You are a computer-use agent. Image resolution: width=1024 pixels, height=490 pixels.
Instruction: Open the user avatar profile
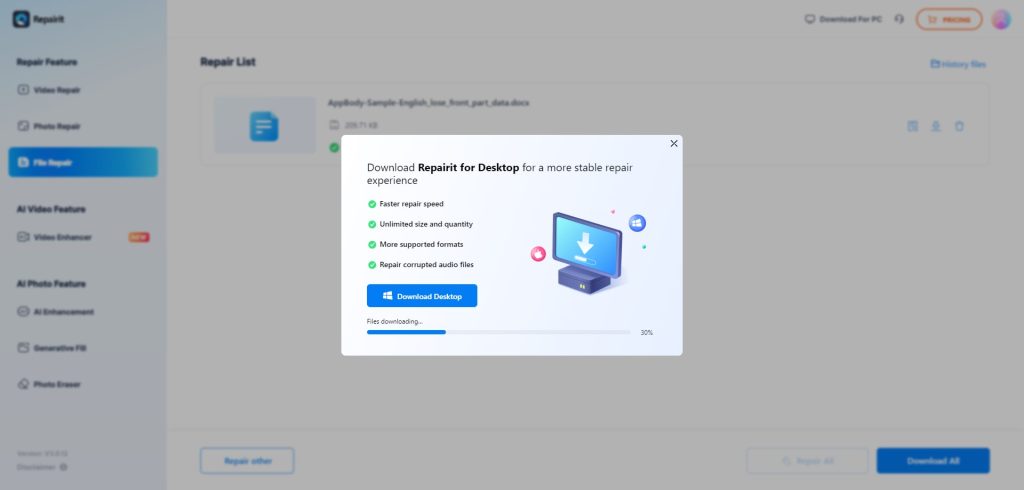click(x=1001, y=19)
